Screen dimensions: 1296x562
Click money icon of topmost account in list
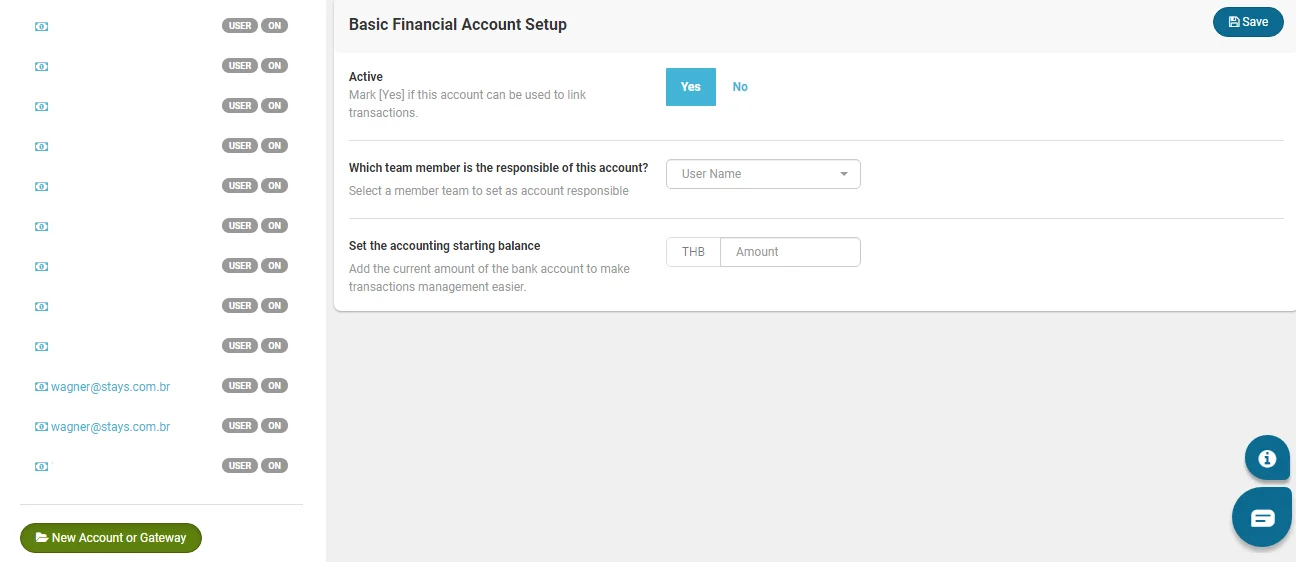pos(41,26)
